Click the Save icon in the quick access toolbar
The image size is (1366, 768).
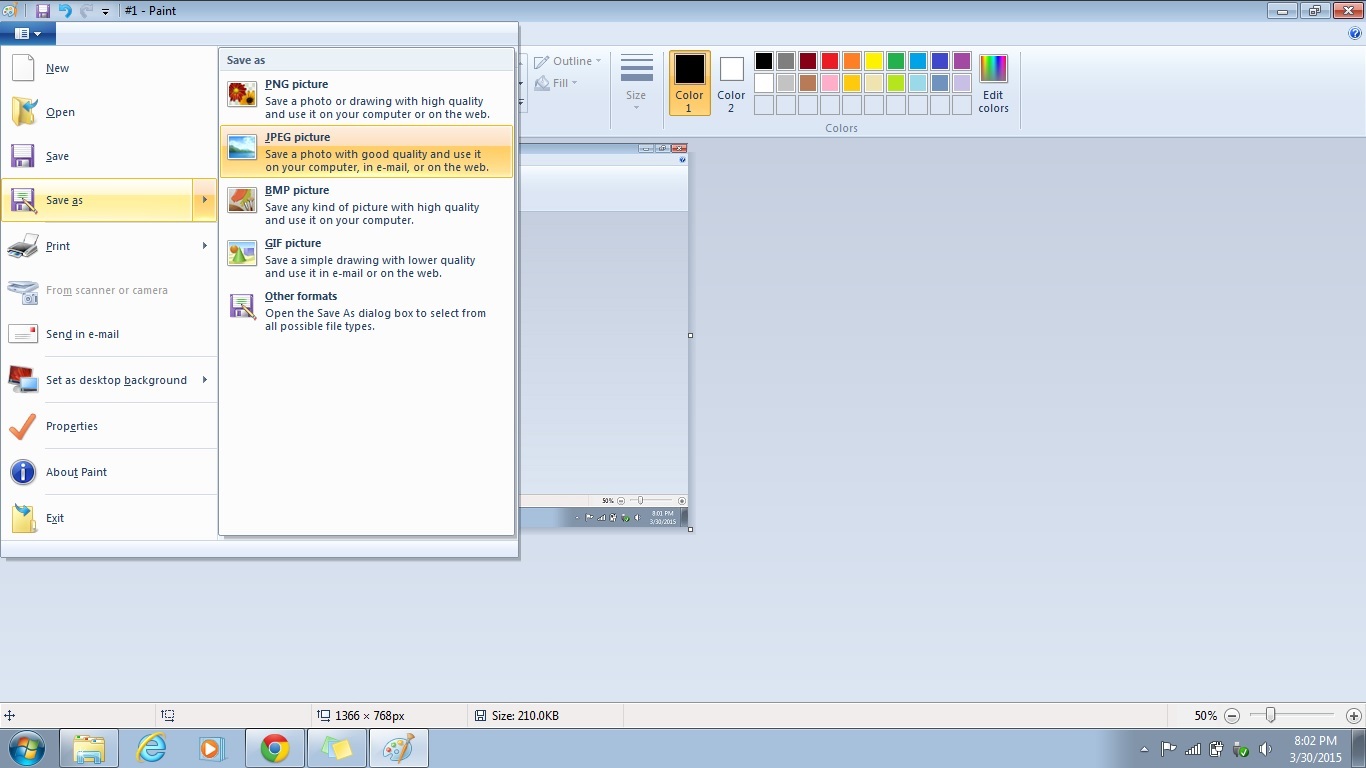(x=42, y=11)
